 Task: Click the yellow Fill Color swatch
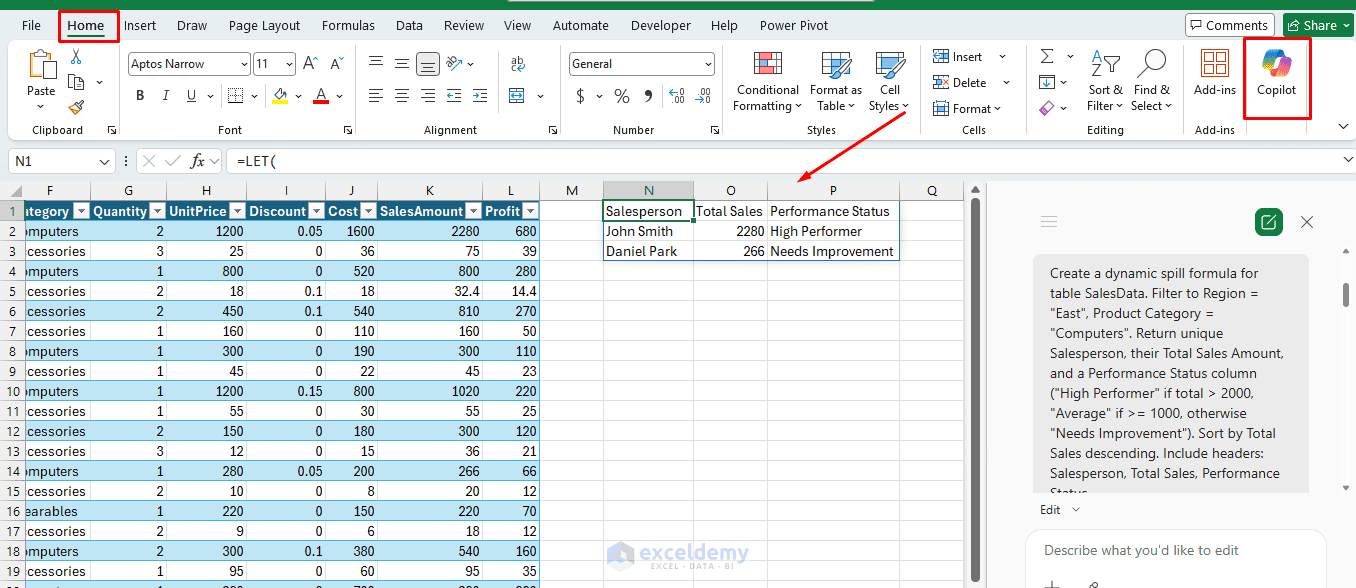(x=280, y=96)
